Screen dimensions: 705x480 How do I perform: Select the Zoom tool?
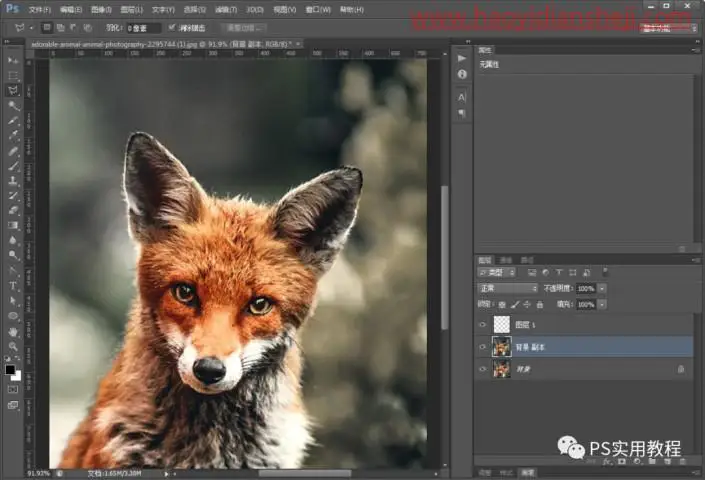tap(13, 346)
